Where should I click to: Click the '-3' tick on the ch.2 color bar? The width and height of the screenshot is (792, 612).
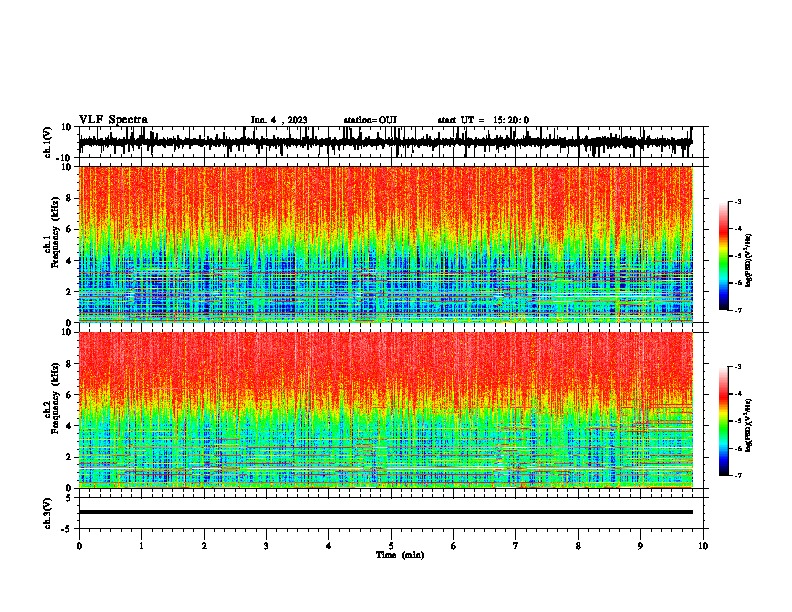tap(737, 367)
